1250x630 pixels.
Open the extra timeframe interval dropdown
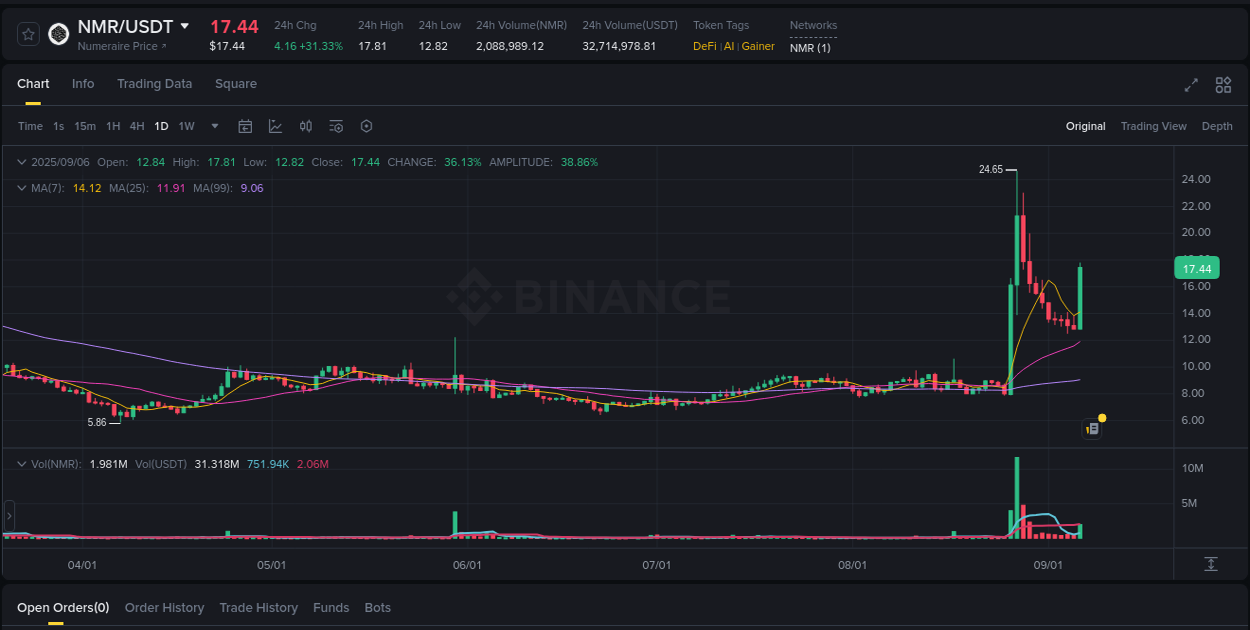[214, 126]
